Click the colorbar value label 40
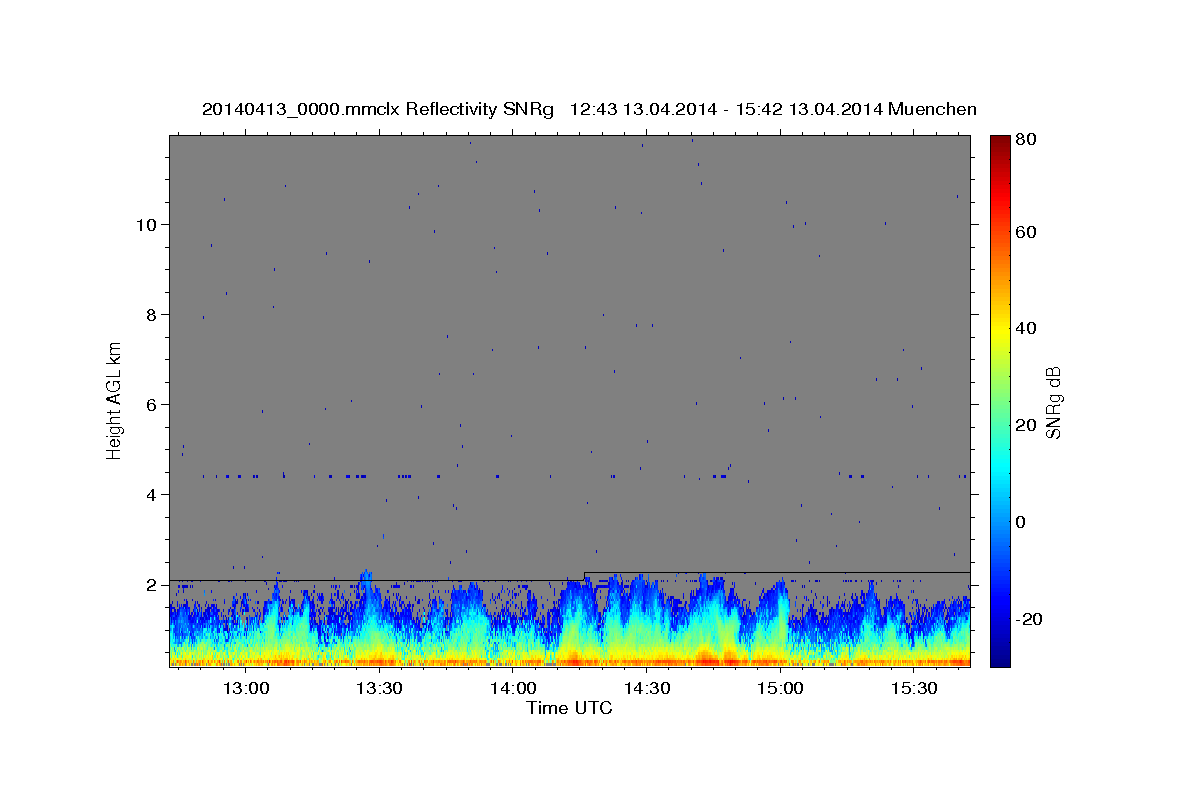Viewport: 1200px width, 800px height. pos(1028,328)
